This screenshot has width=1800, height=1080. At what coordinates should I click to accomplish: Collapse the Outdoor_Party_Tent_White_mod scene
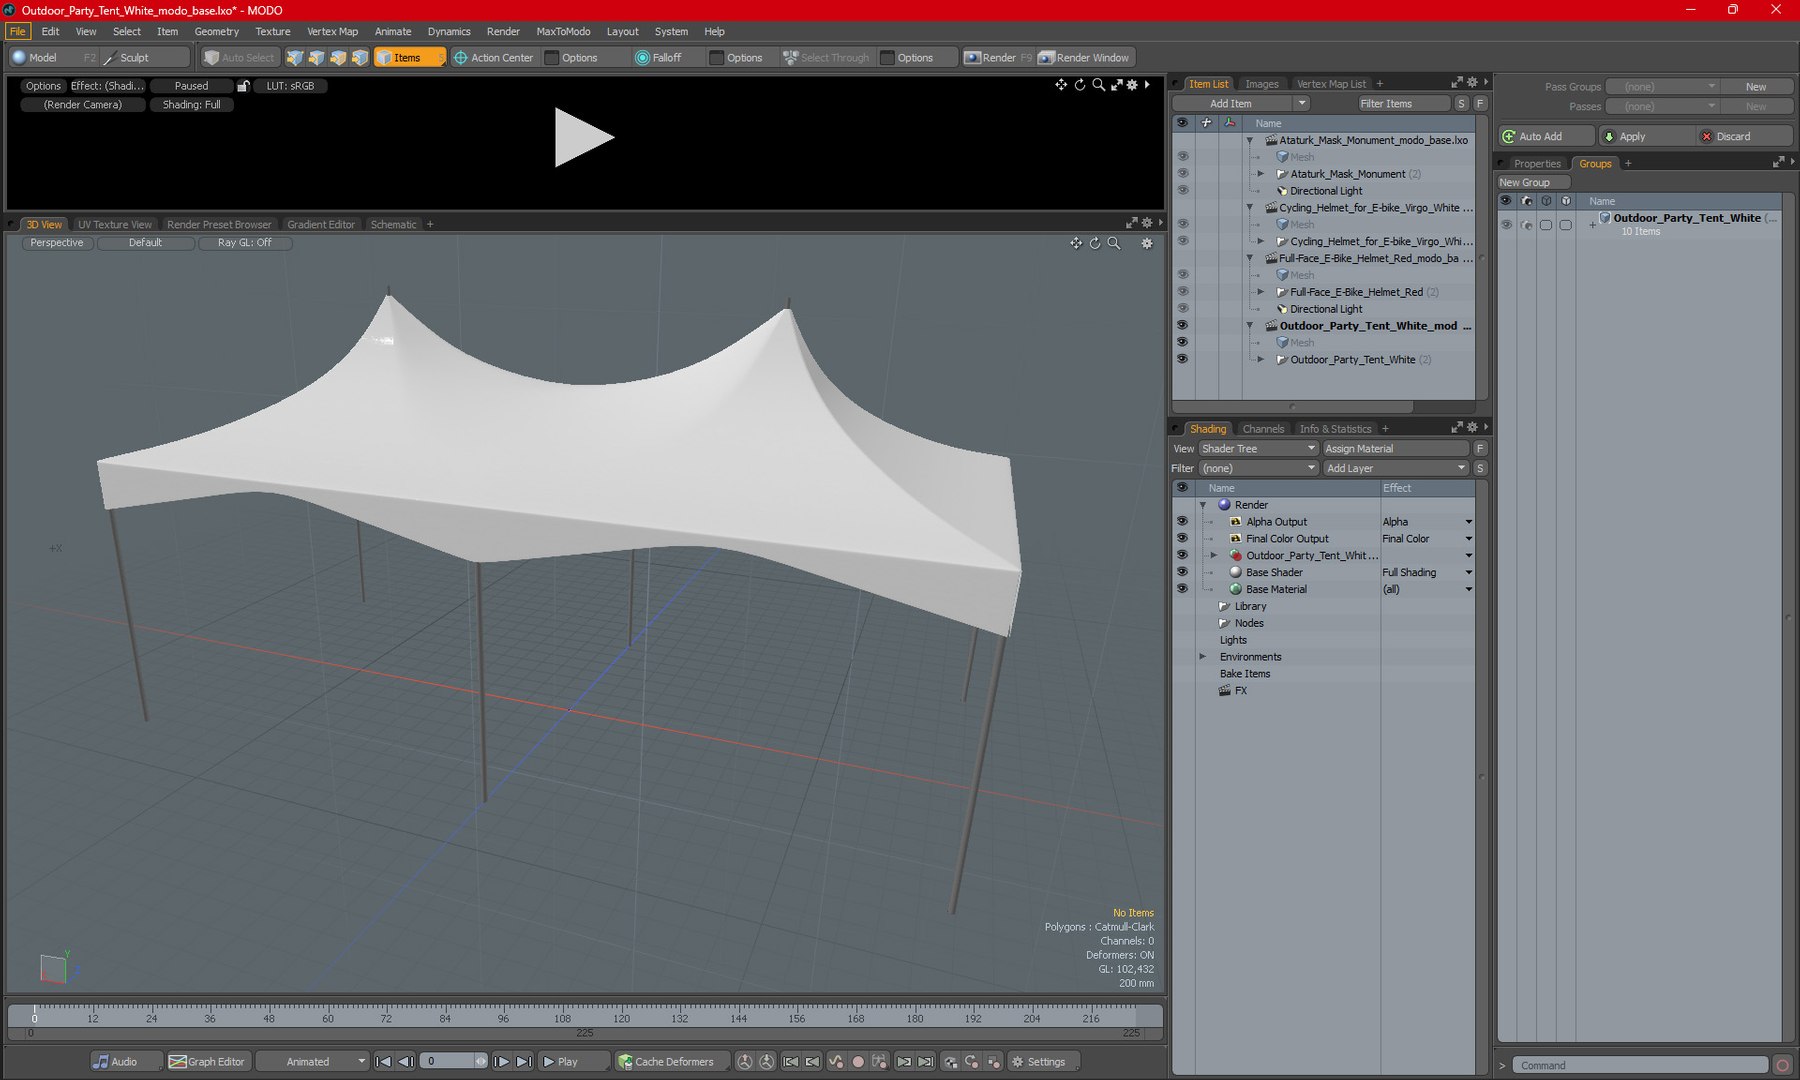[1250, 326]
